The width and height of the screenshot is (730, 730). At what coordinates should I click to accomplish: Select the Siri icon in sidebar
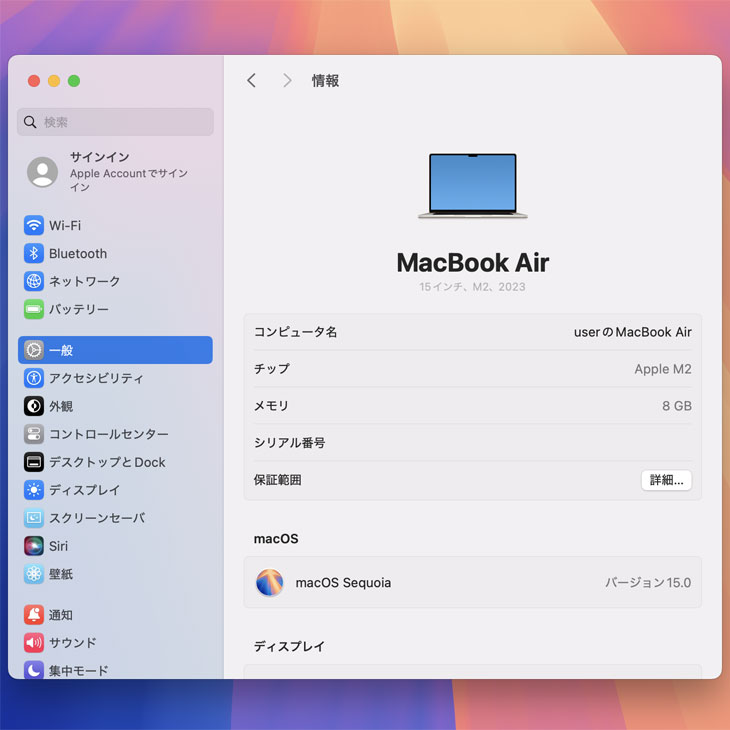[x=34, y=546]
